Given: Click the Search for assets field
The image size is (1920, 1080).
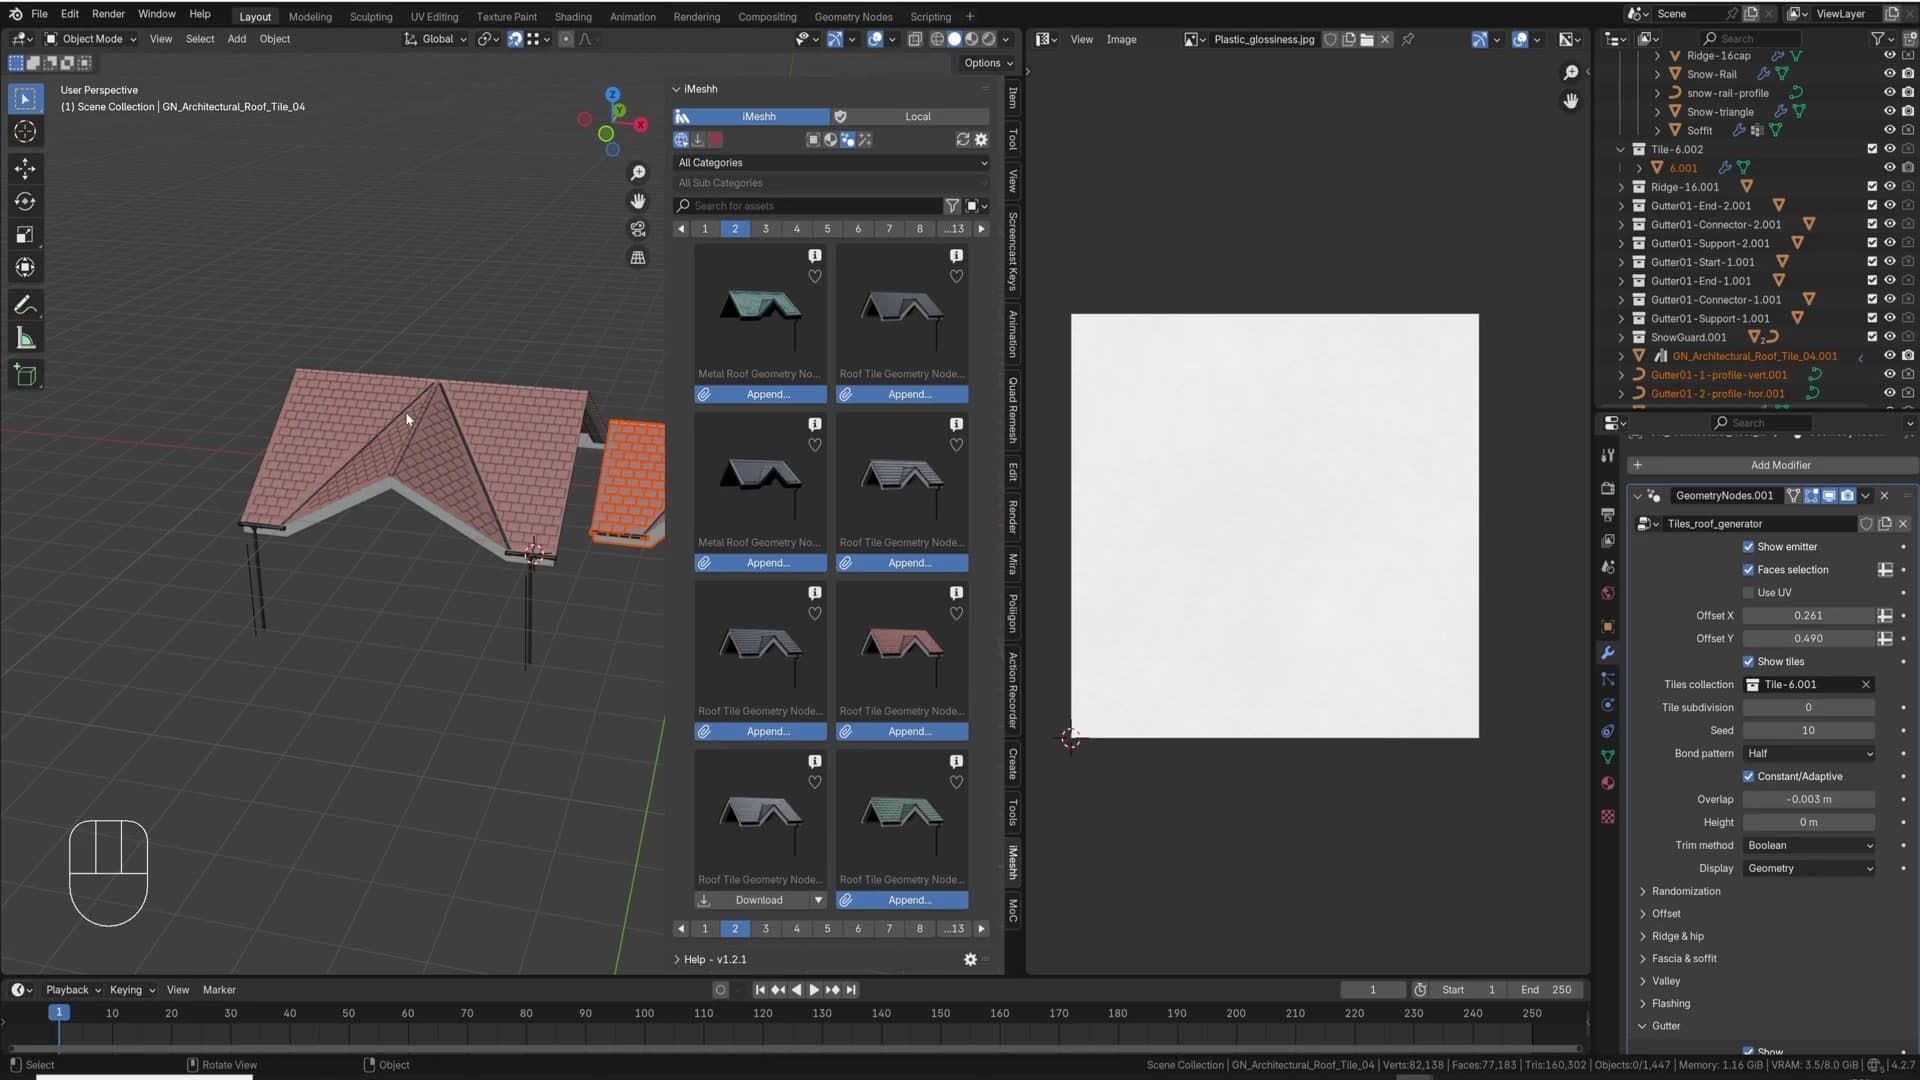Looking at the screenshot, I should (x=808, y=206).
